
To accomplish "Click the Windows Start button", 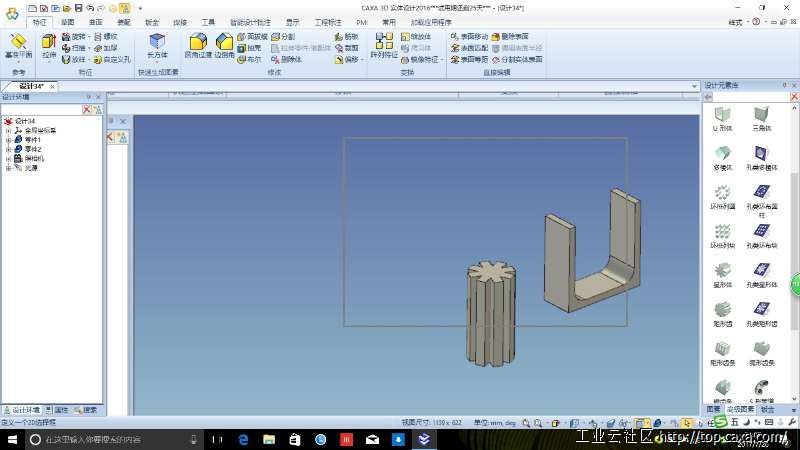I will 10,439.
